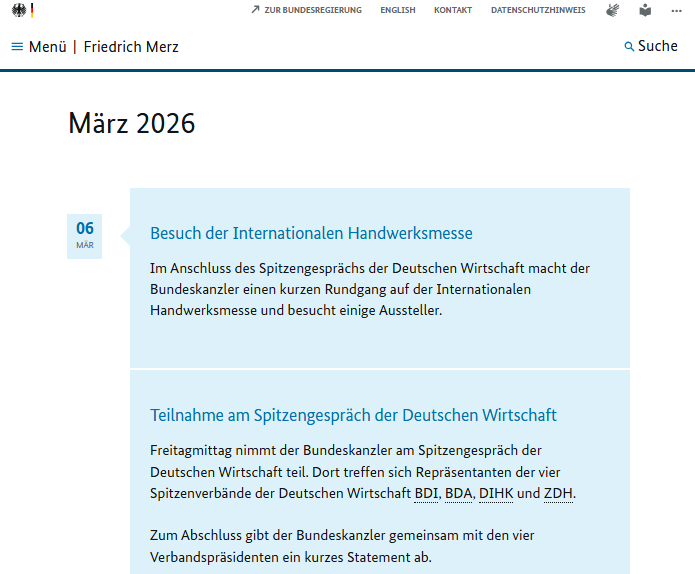Show the DIHK abbreviation explanation

point(495,493)
